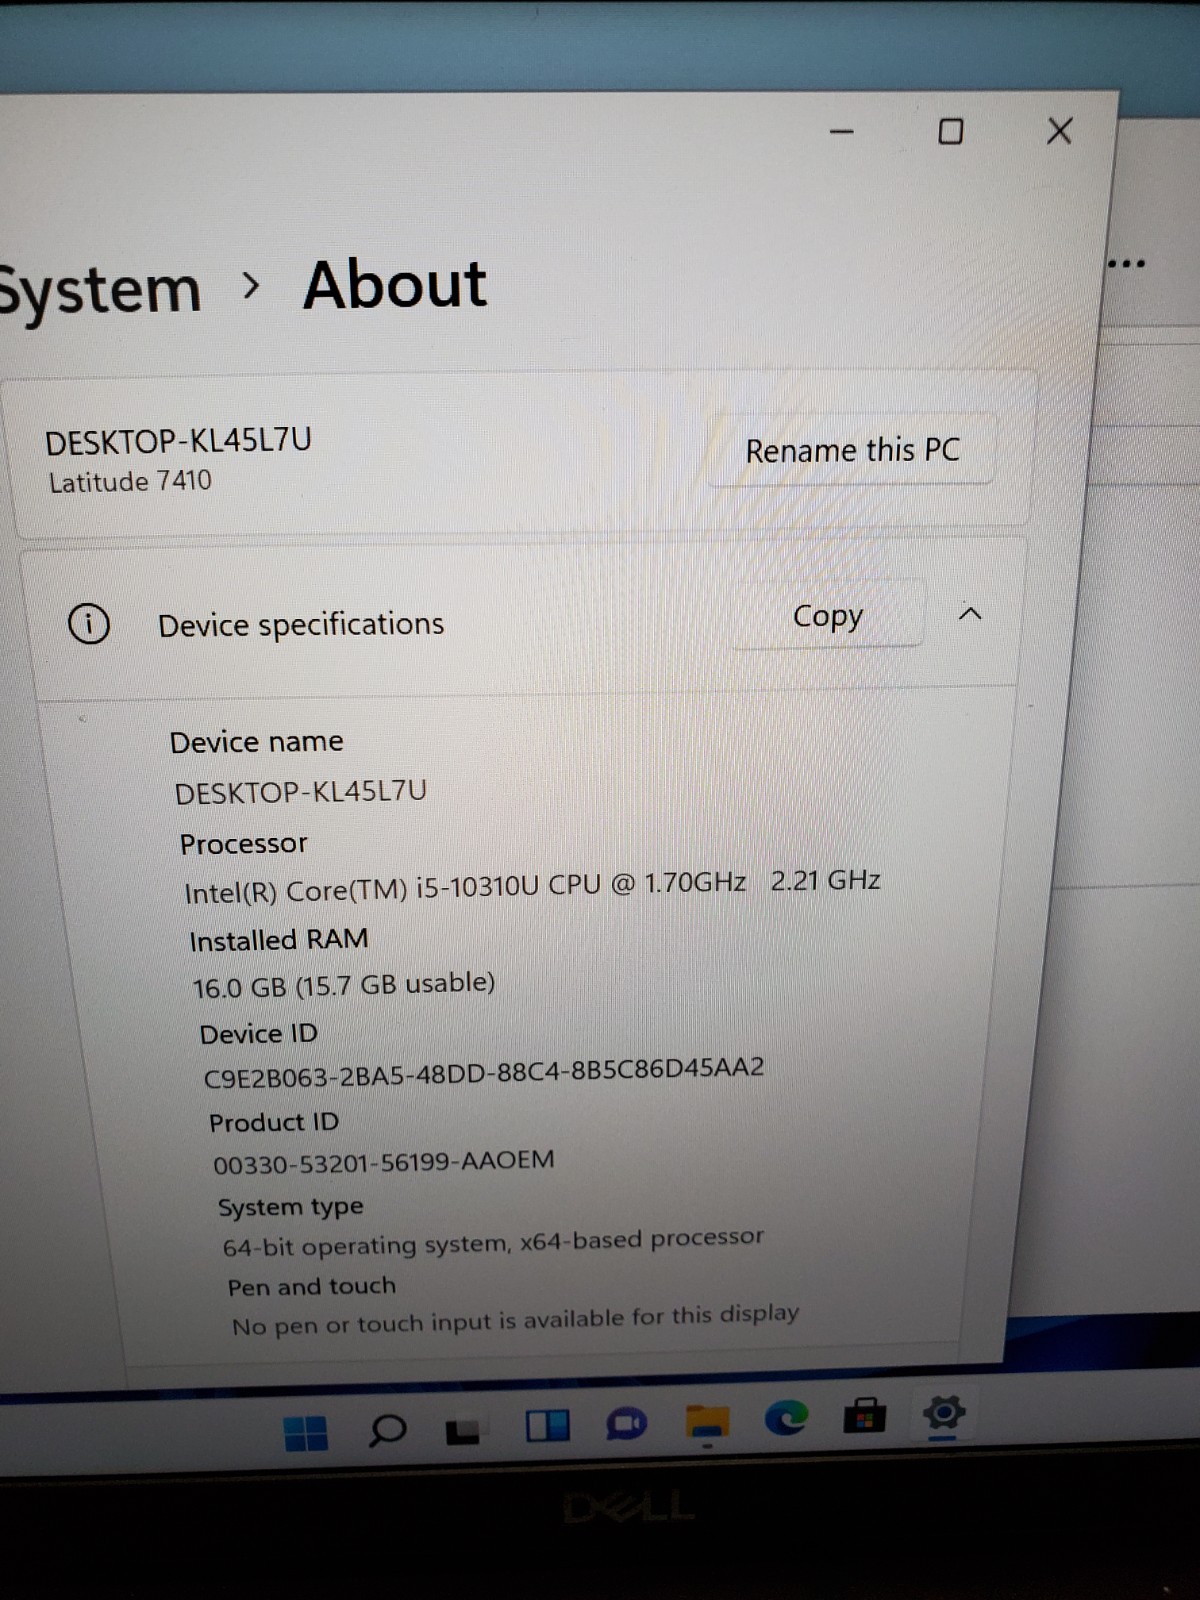Click the Latitude 7410 model text
The width and height of the screenshot is (1200, 1600).
(130, 481)
